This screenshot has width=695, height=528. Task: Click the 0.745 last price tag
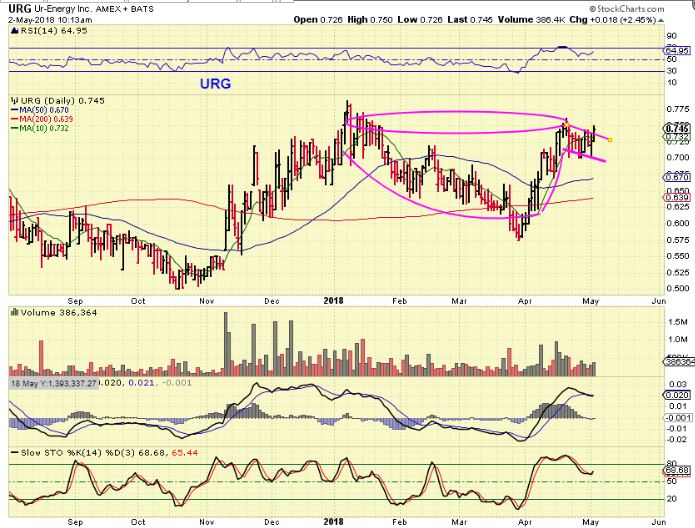(x=678, y=129)
